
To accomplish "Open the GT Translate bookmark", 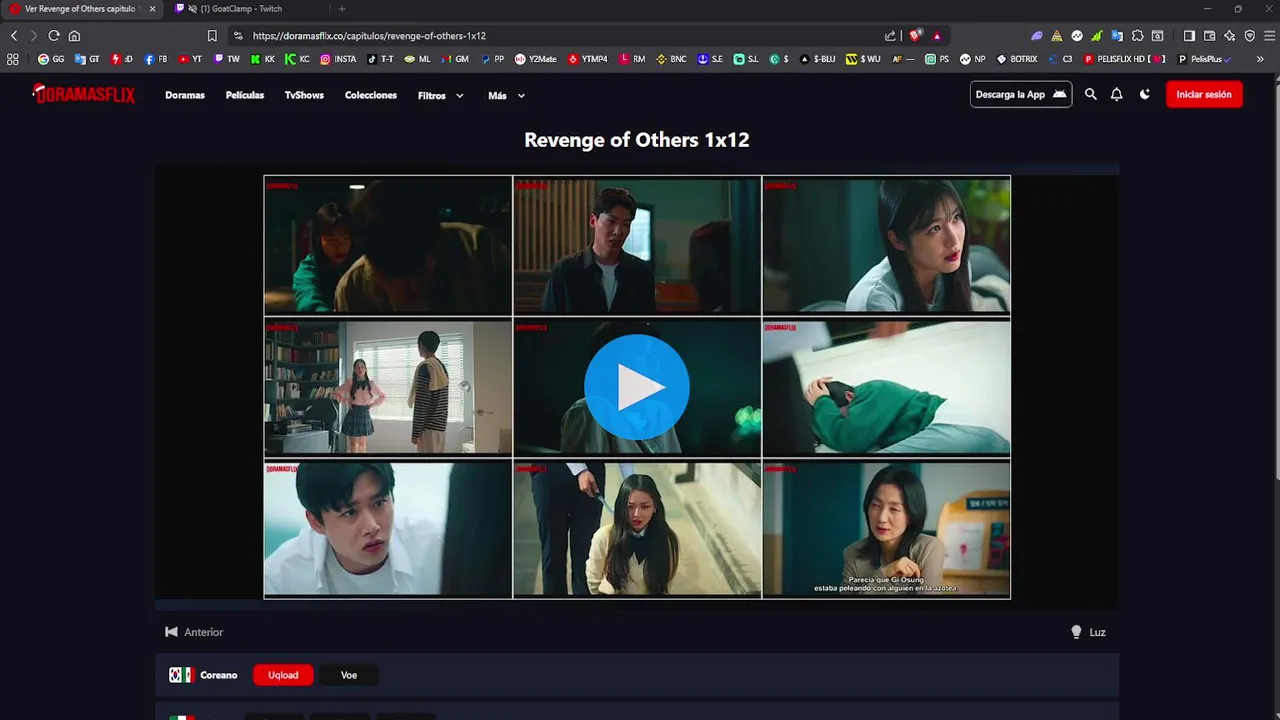I will (x=87, y=59).
